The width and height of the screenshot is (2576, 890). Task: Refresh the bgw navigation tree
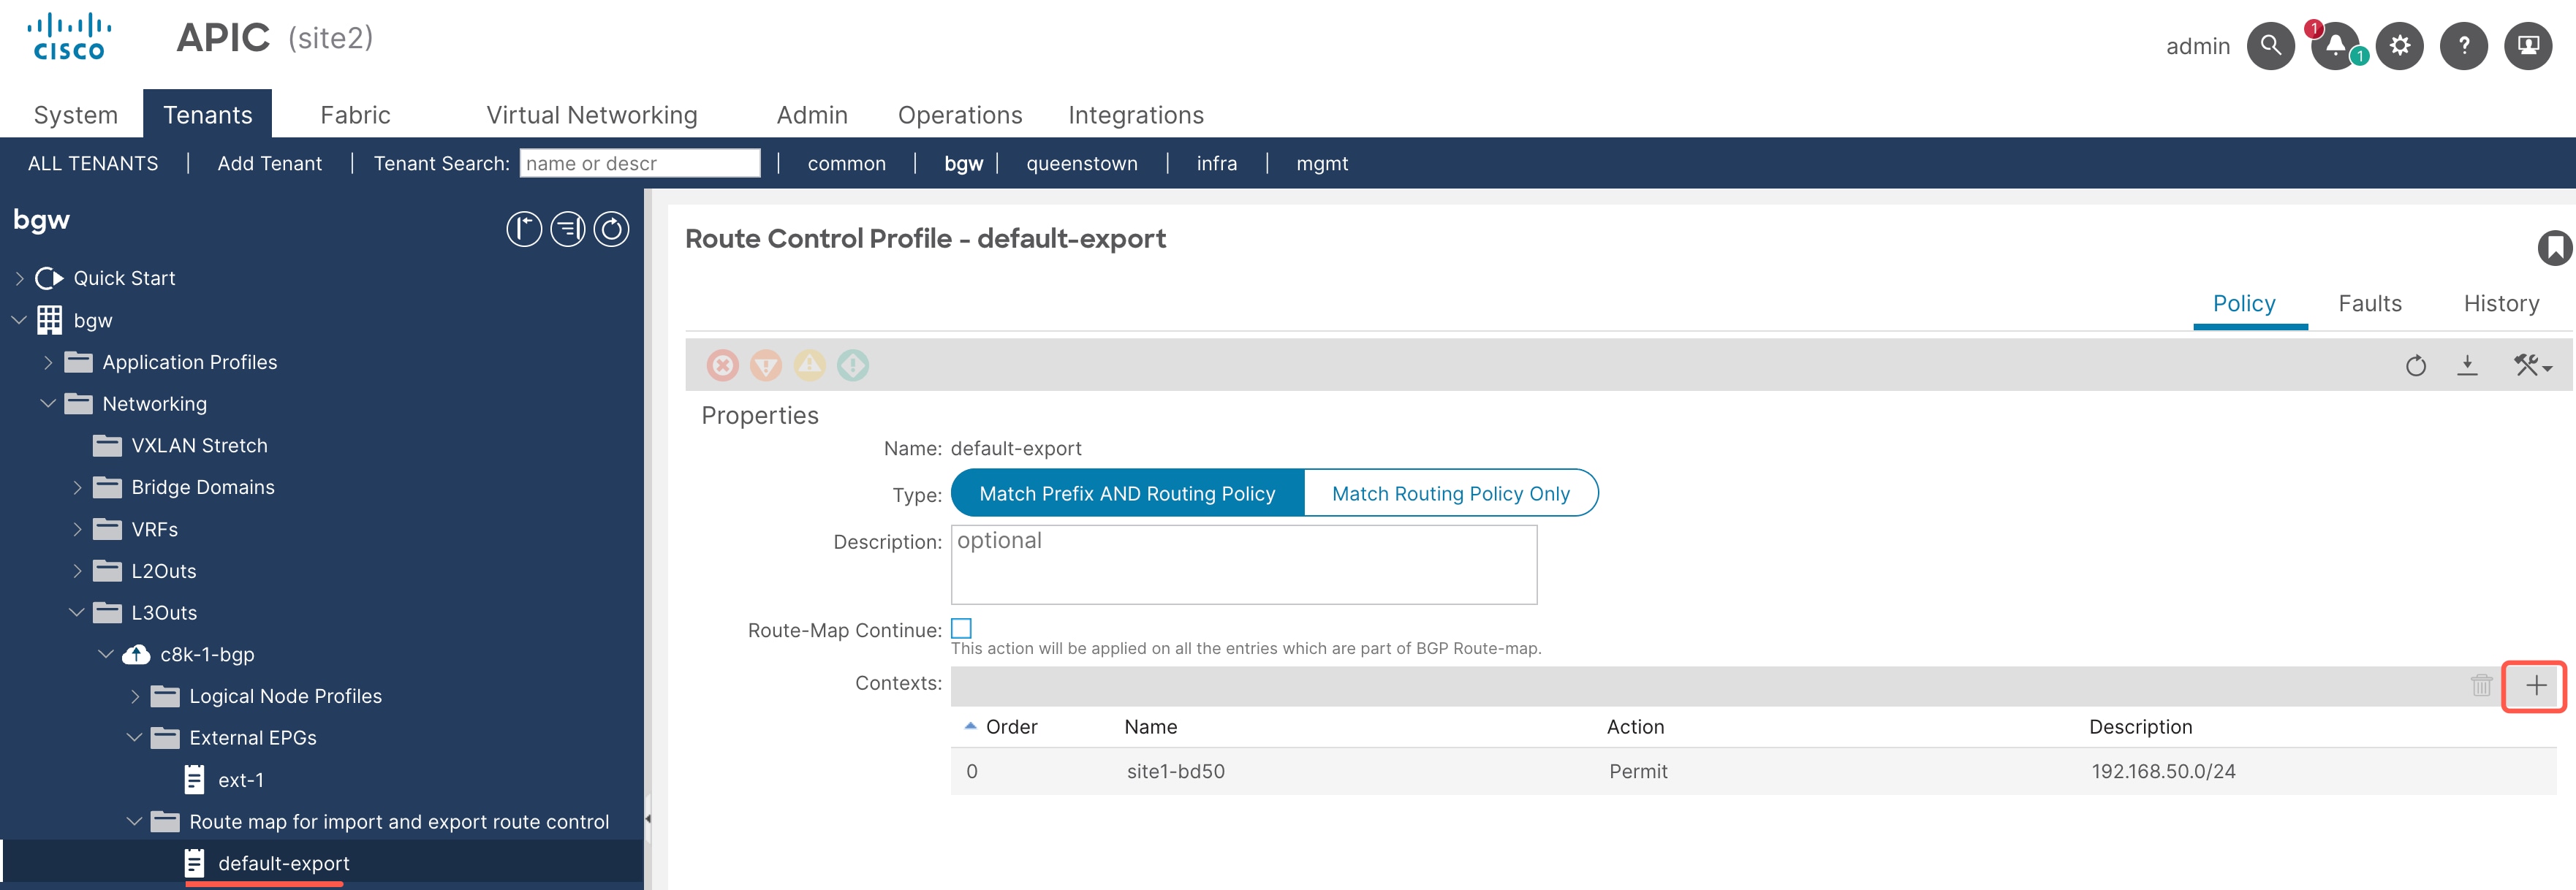611,229
